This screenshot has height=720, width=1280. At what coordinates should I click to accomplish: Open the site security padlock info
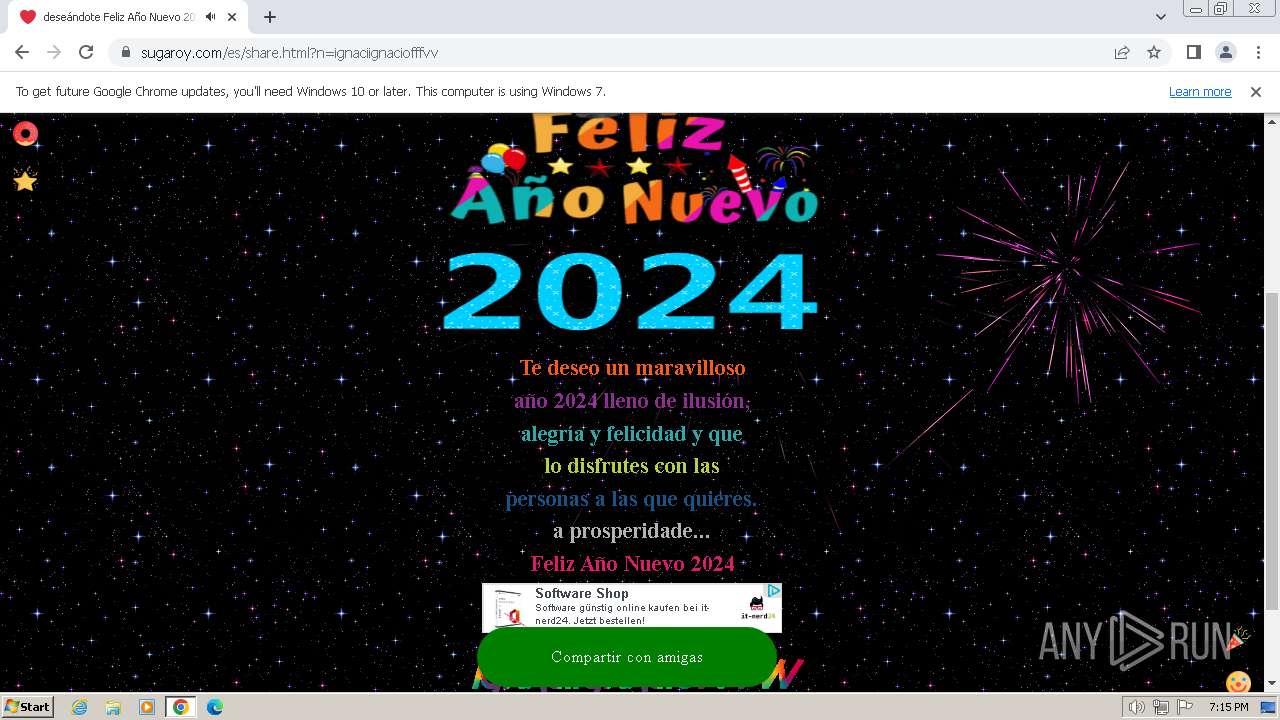(126, 52)
